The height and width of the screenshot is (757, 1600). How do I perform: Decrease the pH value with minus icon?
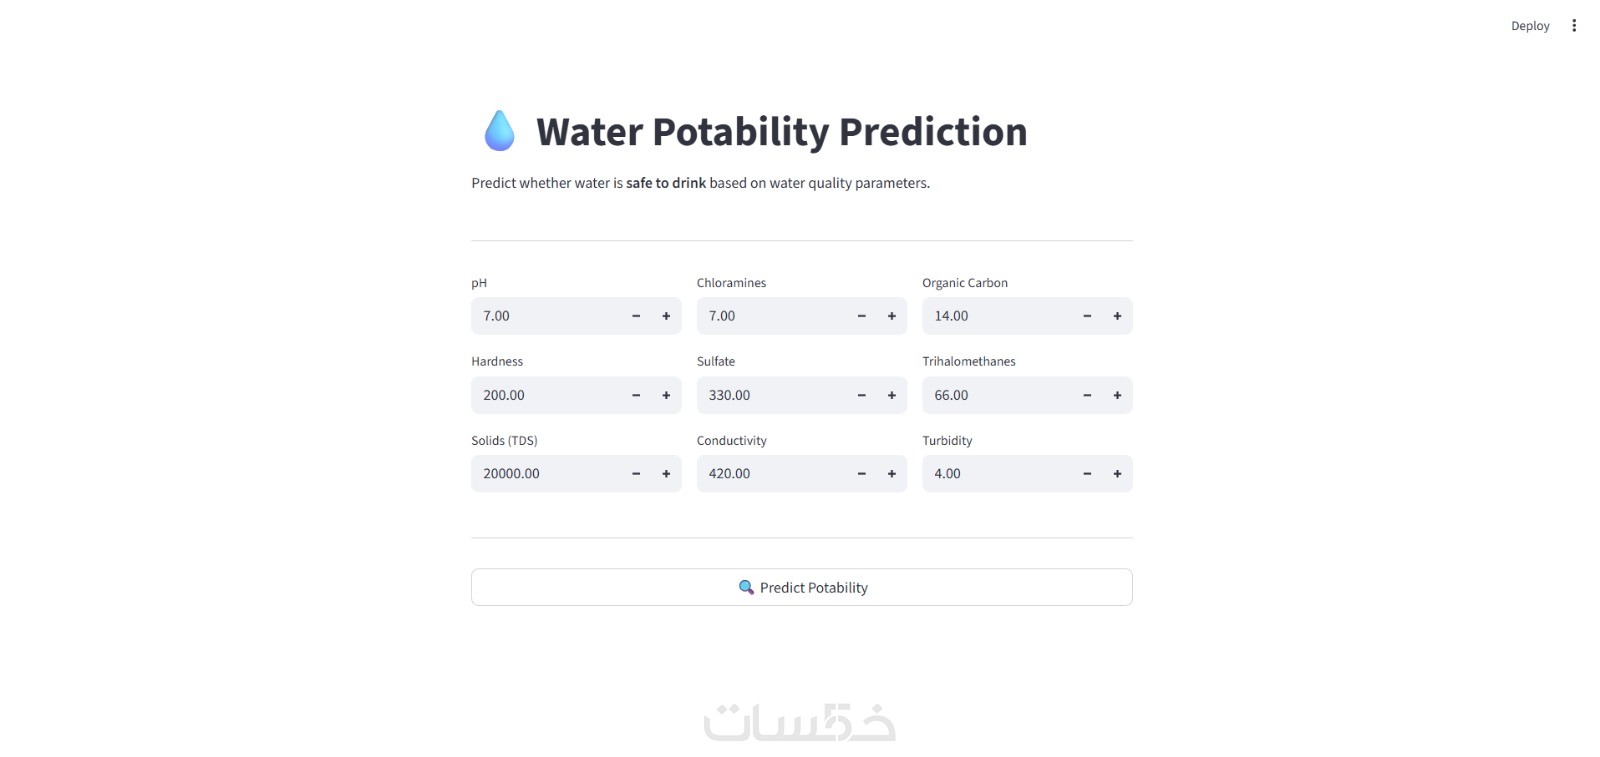(636, 316)
